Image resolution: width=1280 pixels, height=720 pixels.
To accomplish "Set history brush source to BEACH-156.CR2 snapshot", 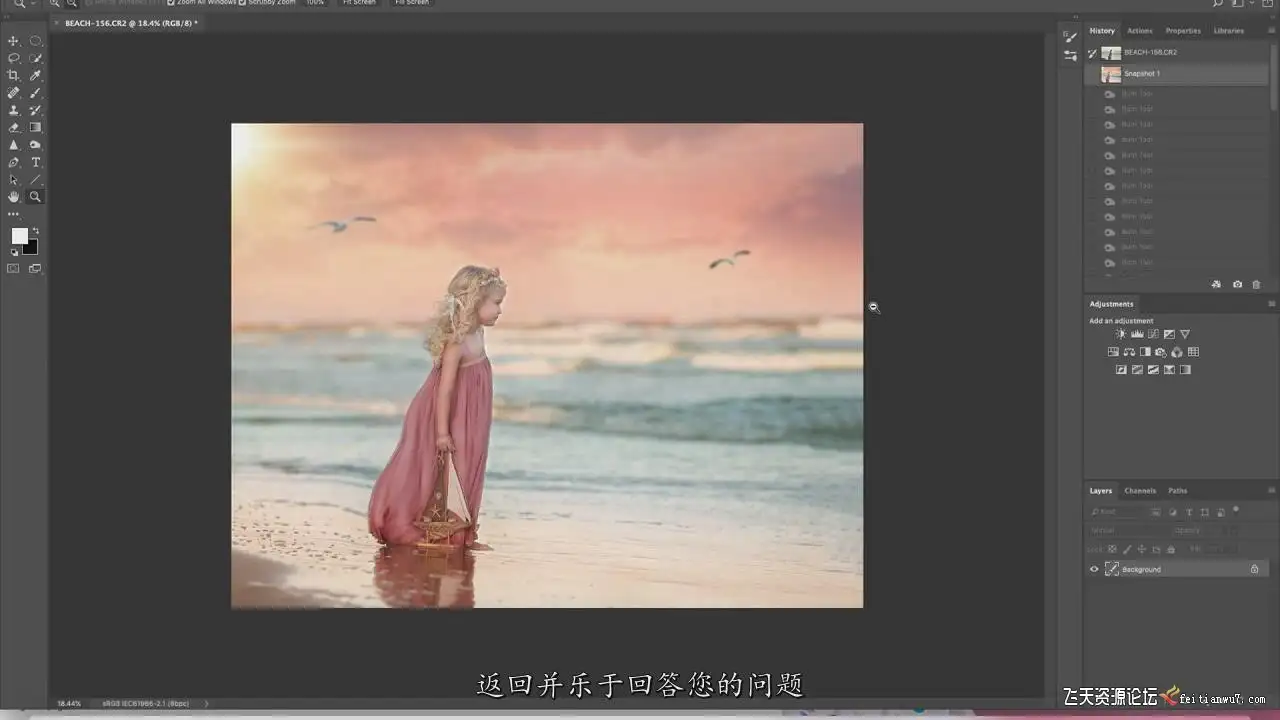I will tap(1093, 52).
